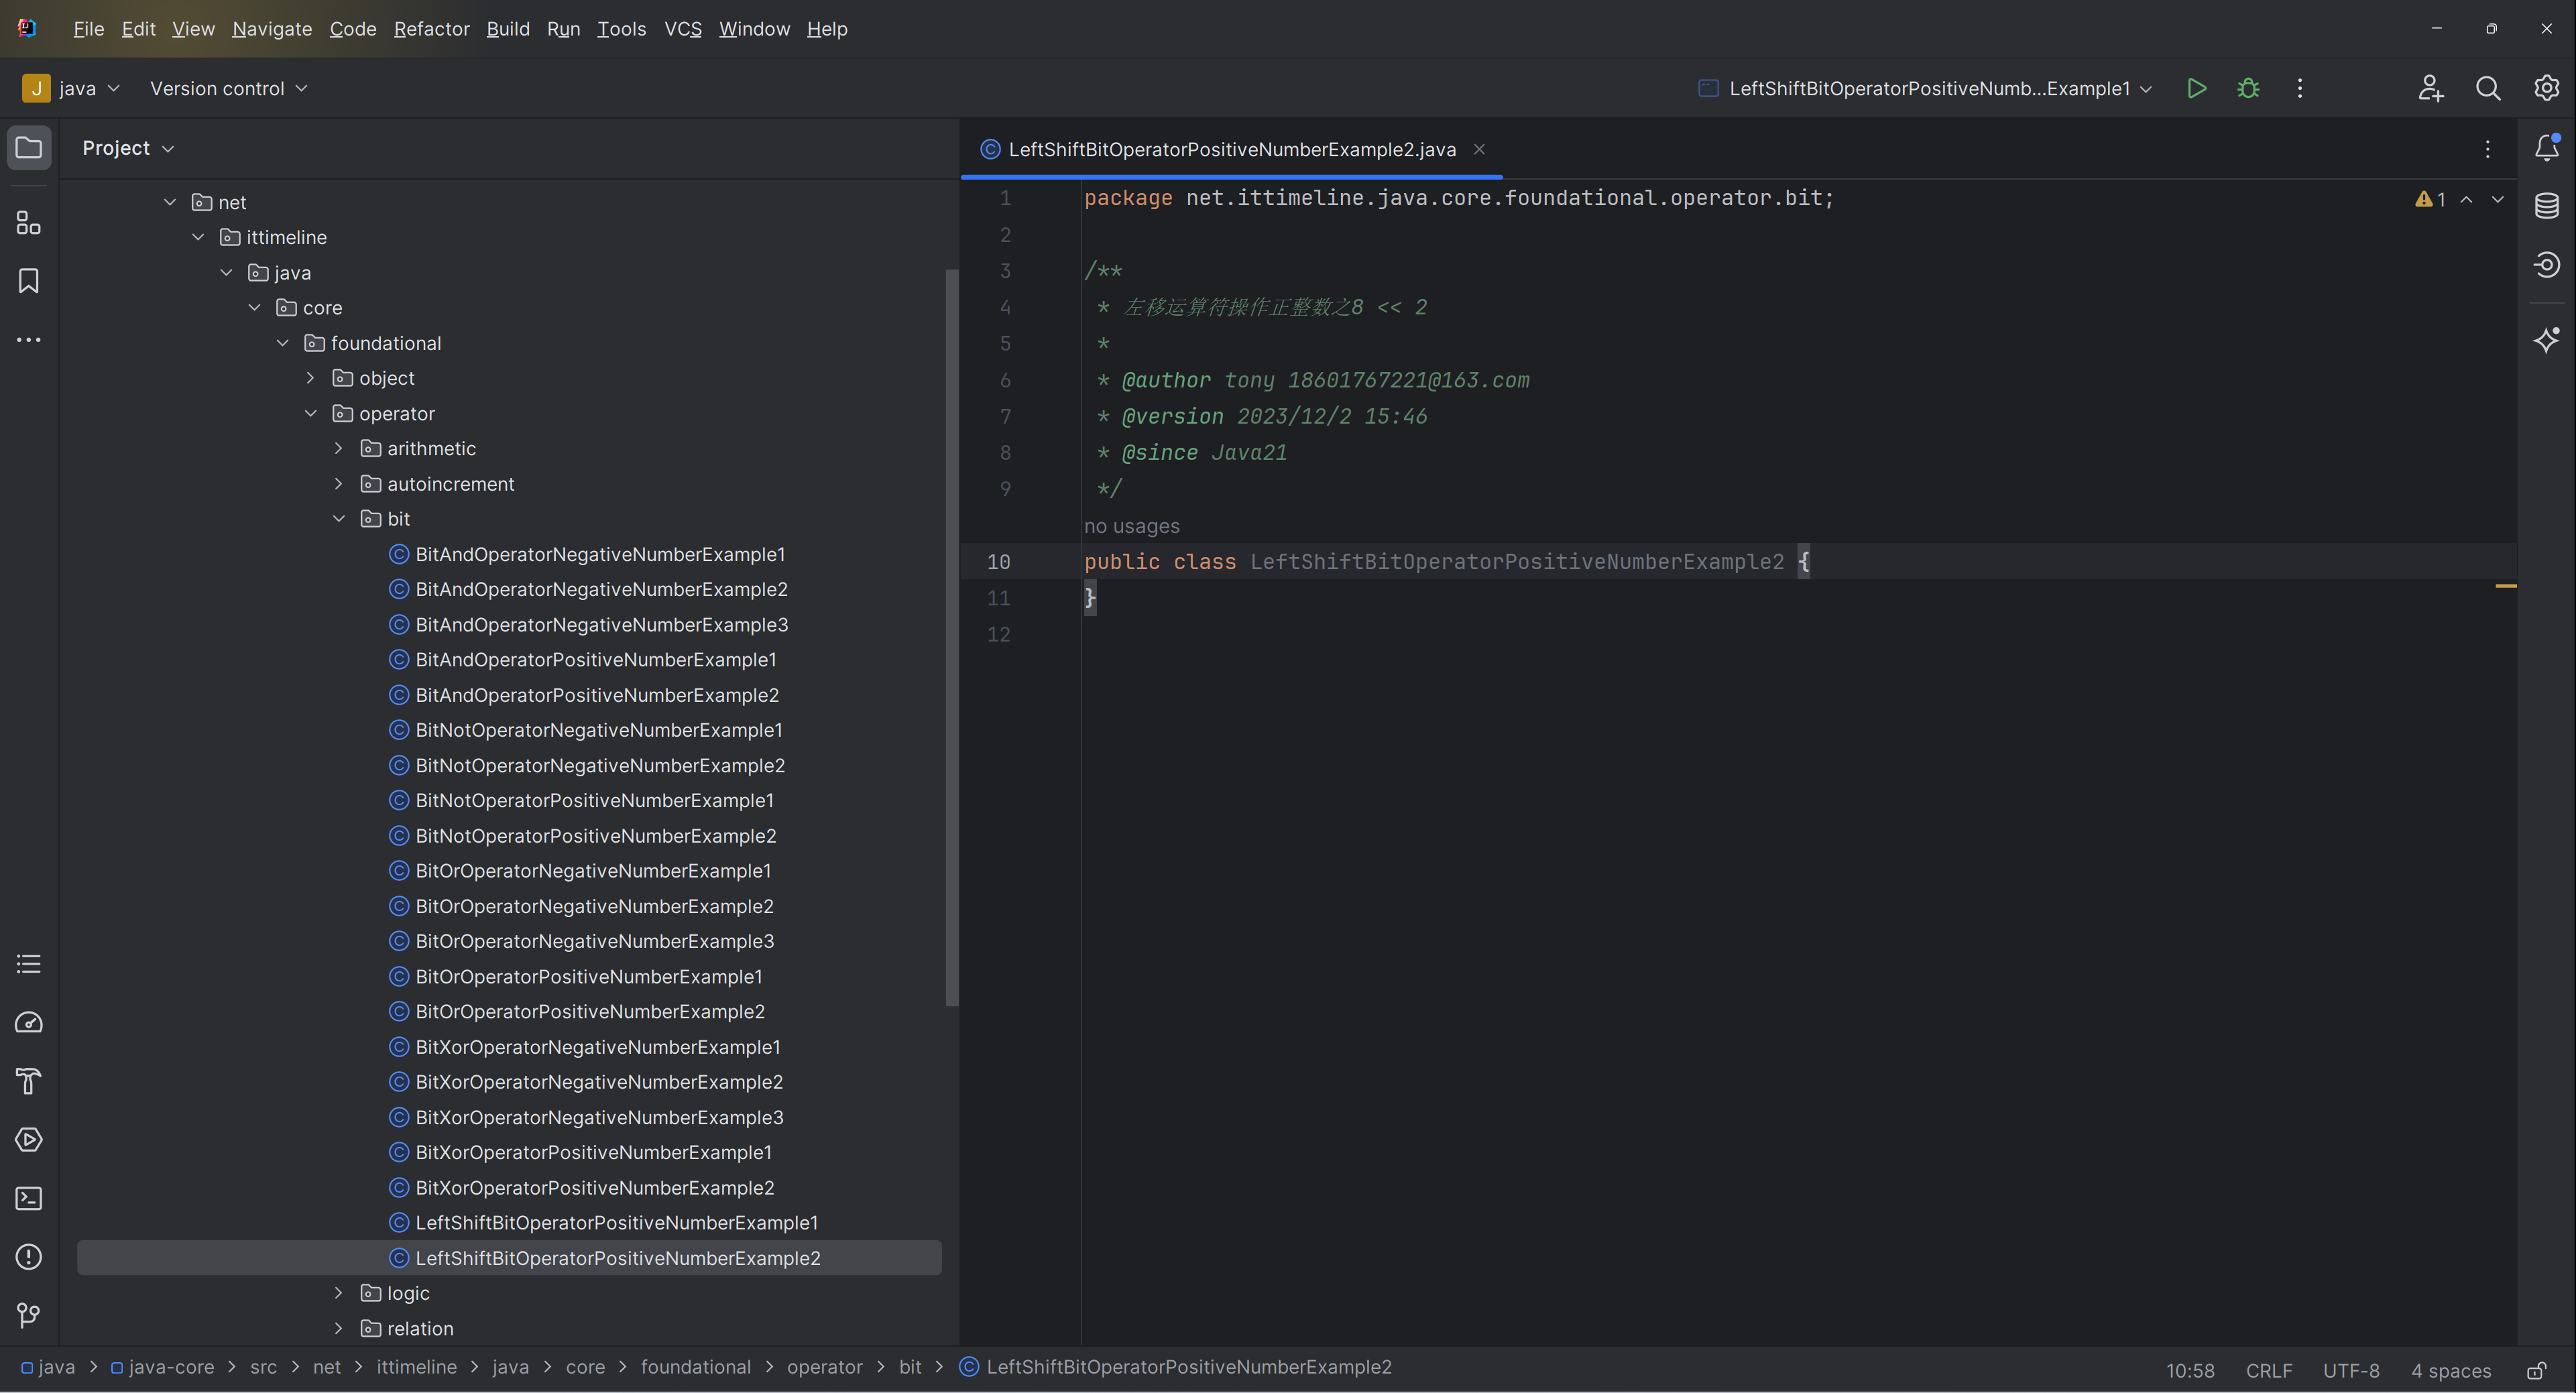Expand the autoincrement package folder
Image resolution: width=2576 pixels, height=1393 pixels.
click(x=339, y=484)
